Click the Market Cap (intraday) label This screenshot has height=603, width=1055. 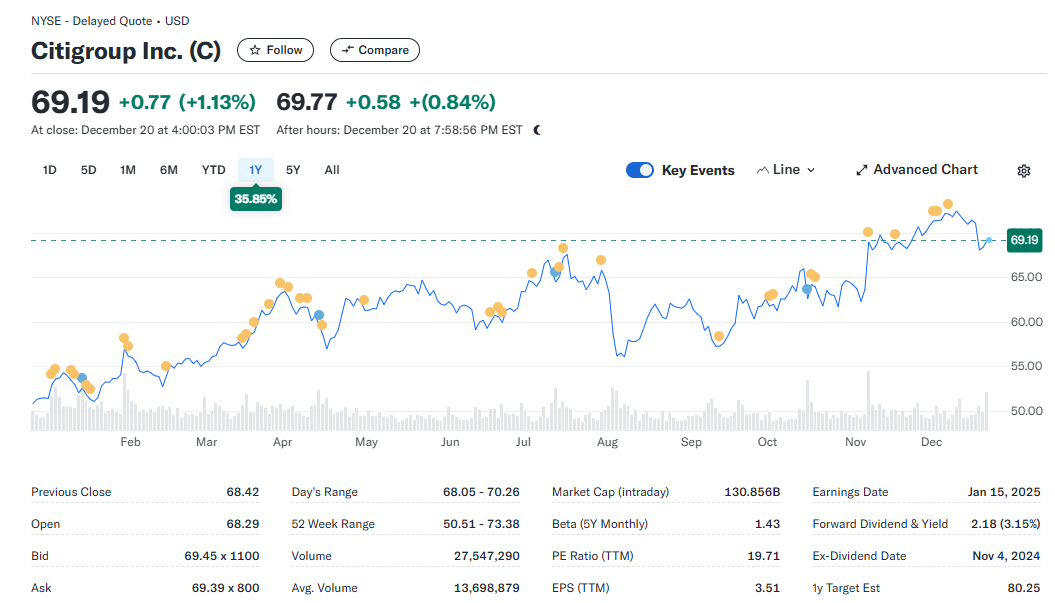610,492
